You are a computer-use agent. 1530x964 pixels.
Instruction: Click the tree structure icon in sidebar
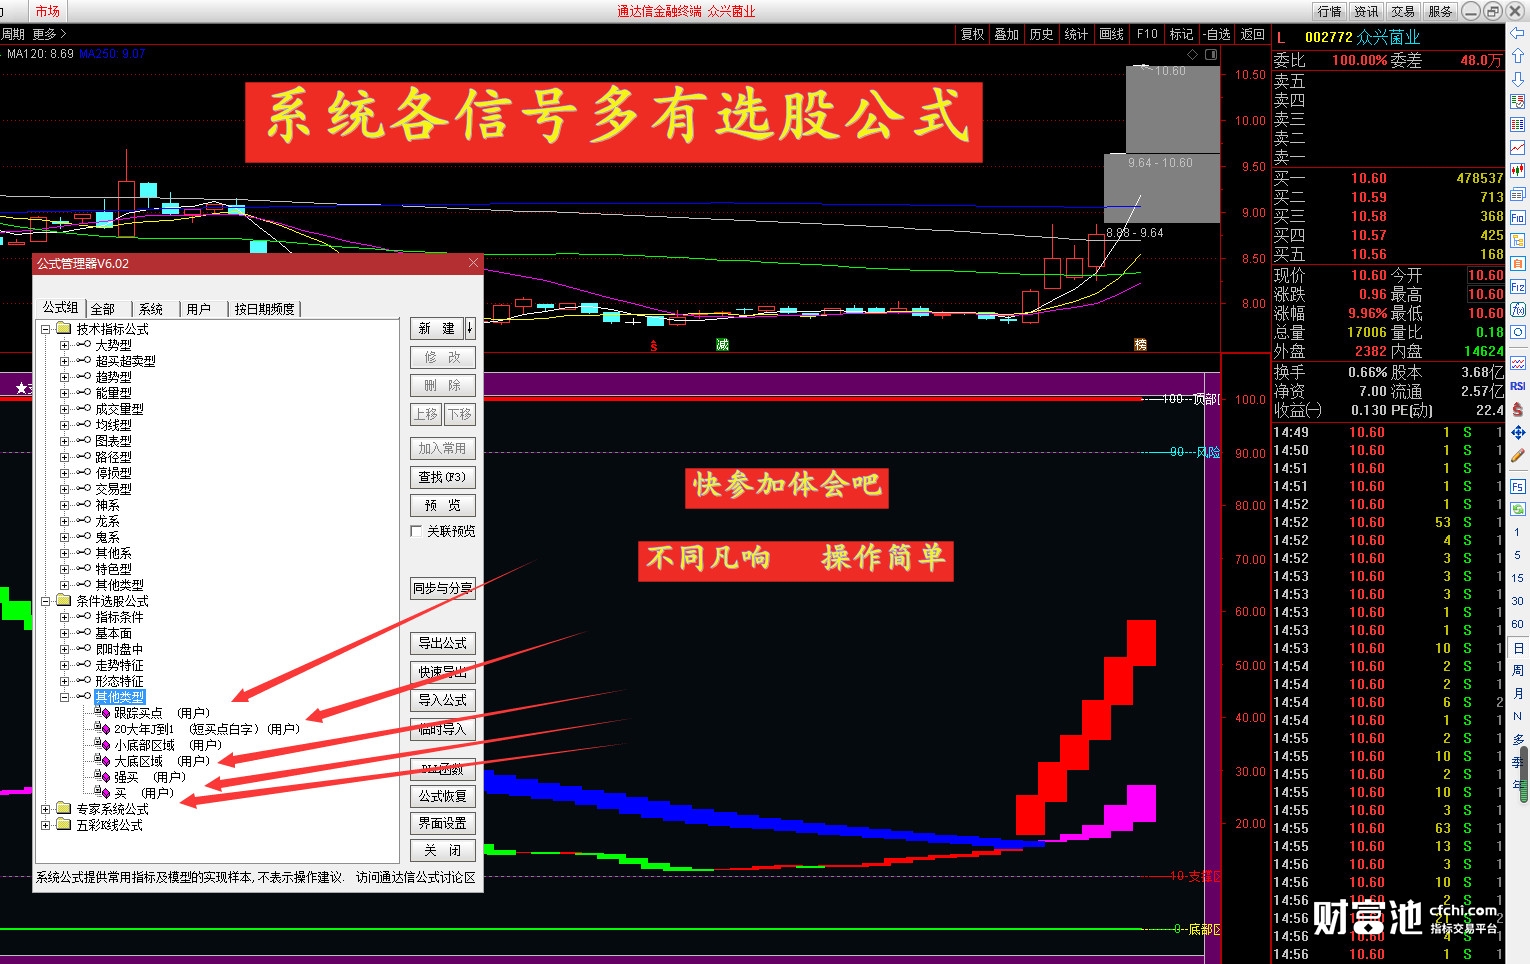tap(1517, 239)
